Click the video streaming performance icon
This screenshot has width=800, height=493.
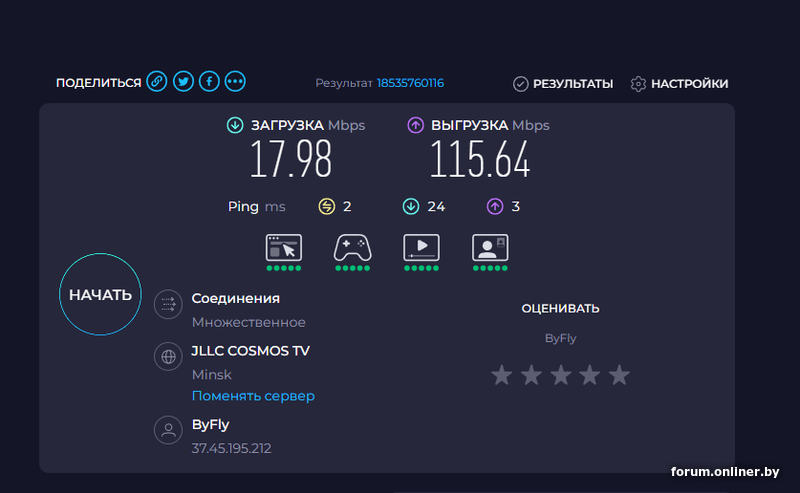pyautogui.click(x=421, y=248)
